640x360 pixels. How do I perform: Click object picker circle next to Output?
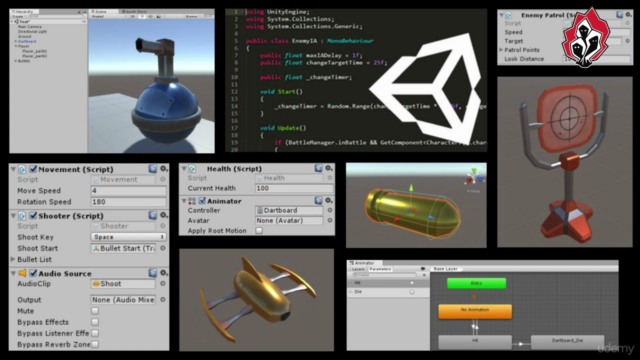click(x=162, y=300)
